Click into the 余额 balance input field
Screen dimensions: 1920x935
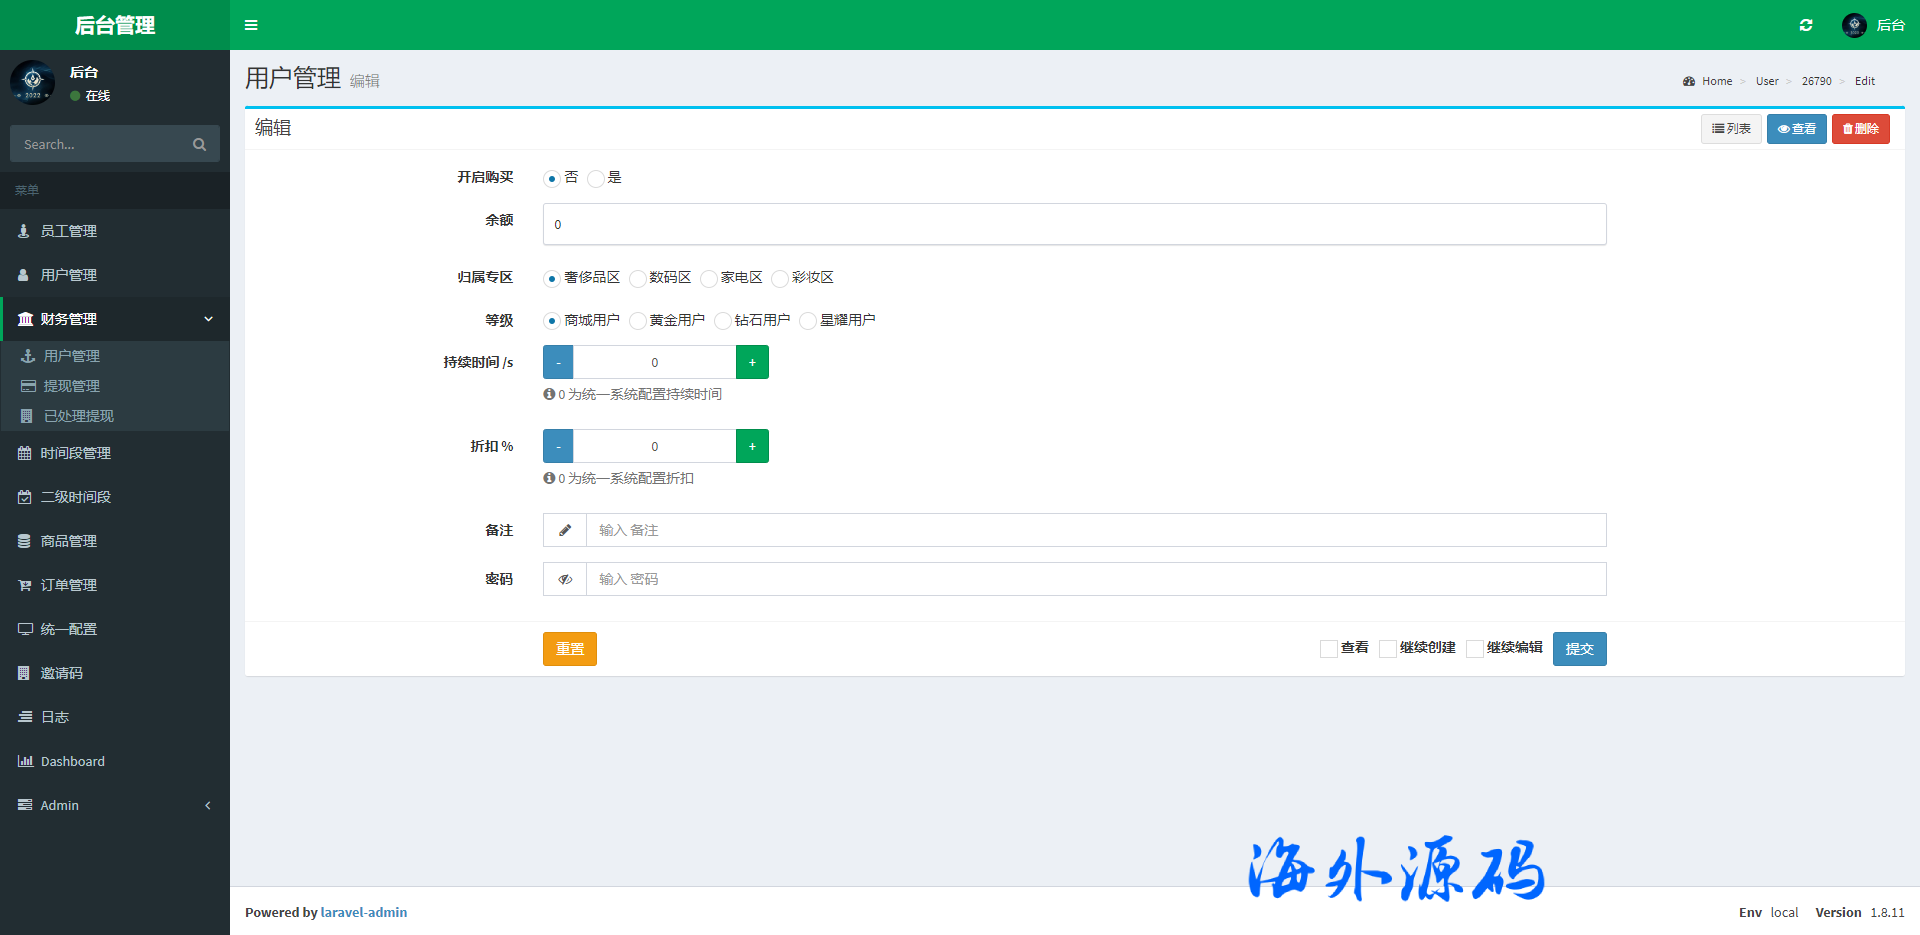click(x=1074, y=224)
